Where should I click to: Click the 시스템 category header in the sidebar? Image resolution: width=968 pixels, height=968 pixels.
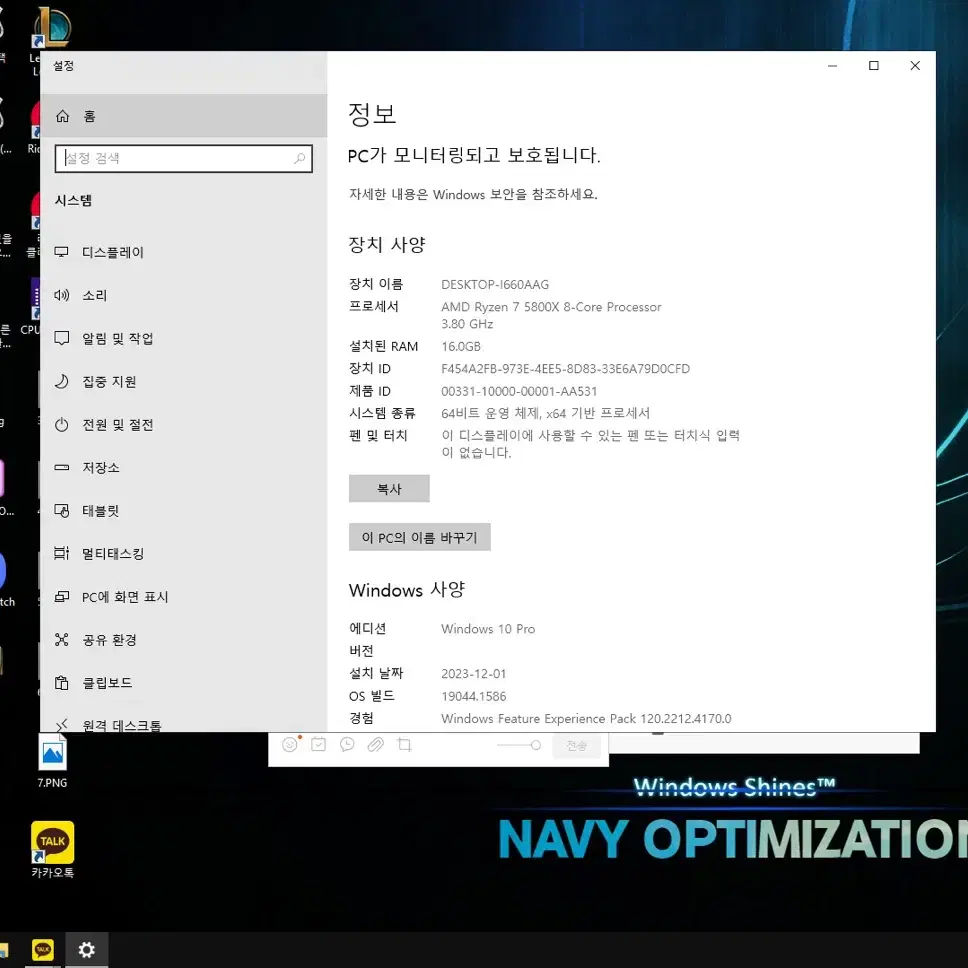73,200
